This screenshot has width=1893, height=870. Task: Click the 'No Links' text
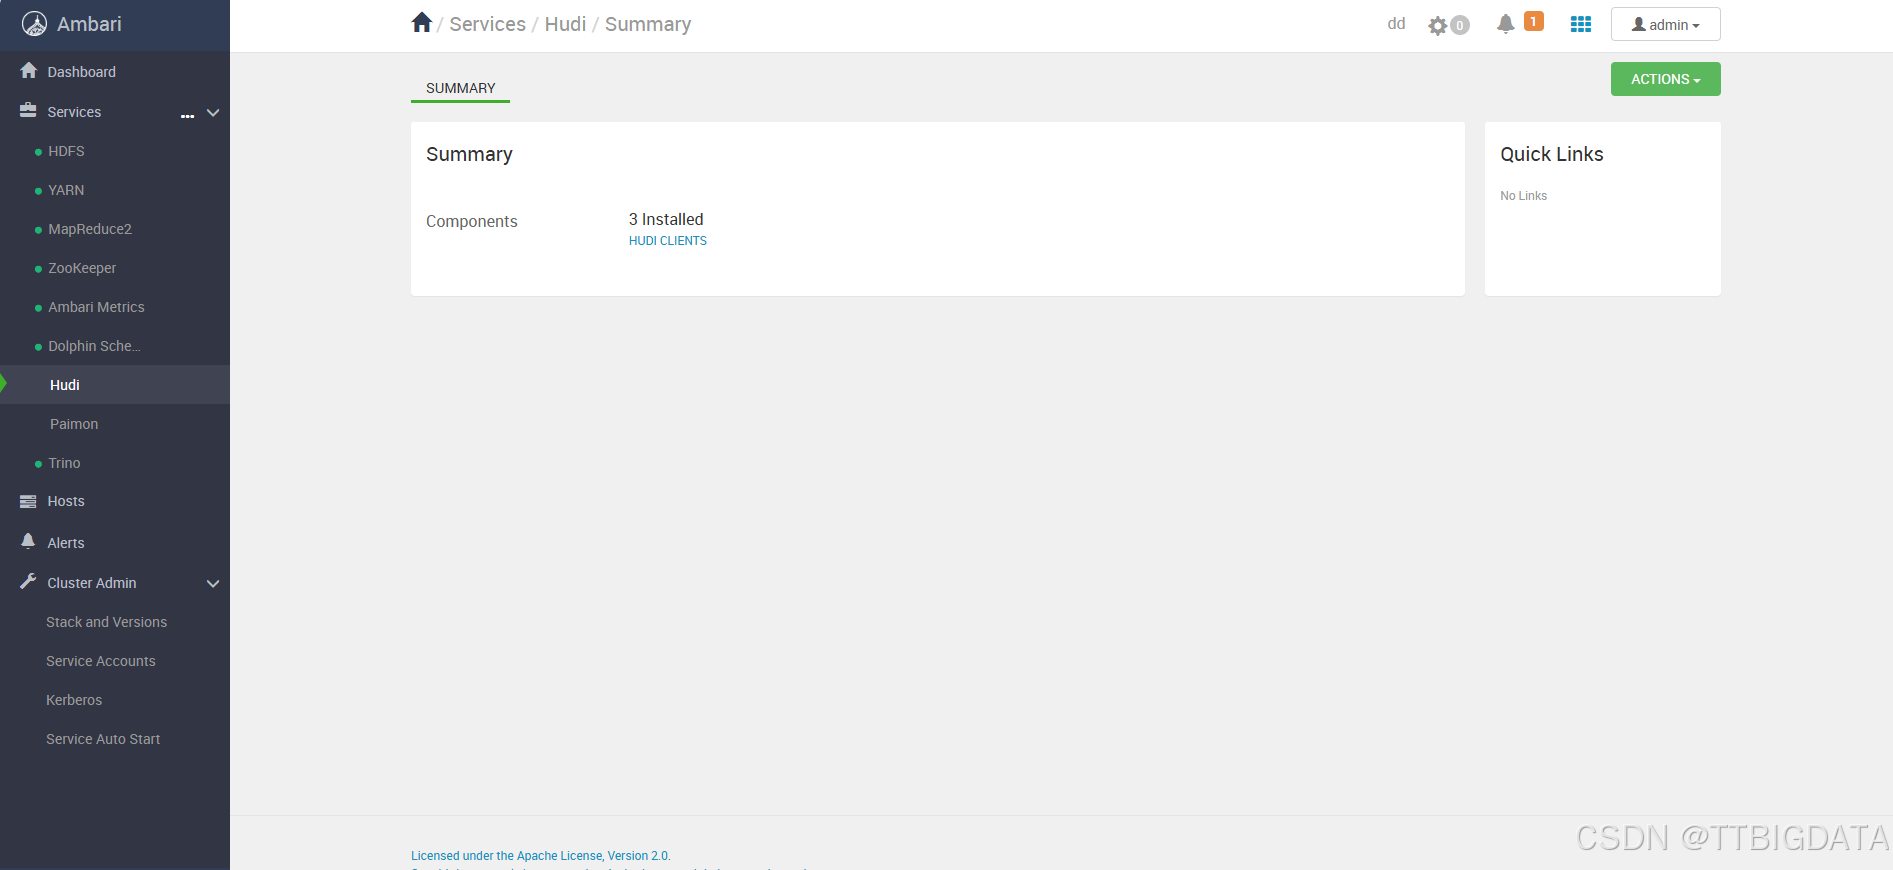(x=1523, y=196)
